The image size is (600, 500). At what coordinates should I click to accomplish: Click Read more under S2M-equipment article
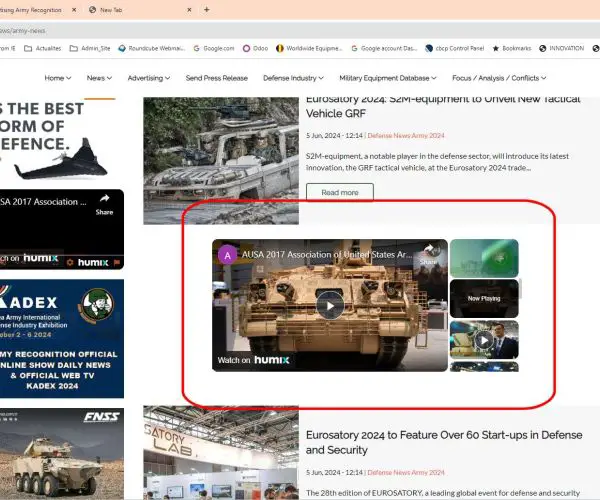(340, 192)
